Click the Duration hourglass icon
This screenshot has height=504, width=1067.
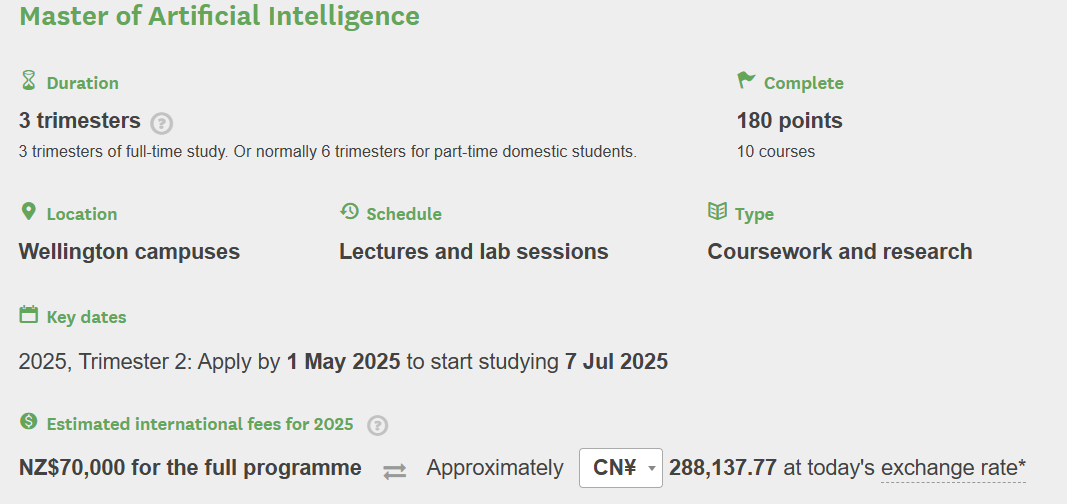[x=28, y=80]
